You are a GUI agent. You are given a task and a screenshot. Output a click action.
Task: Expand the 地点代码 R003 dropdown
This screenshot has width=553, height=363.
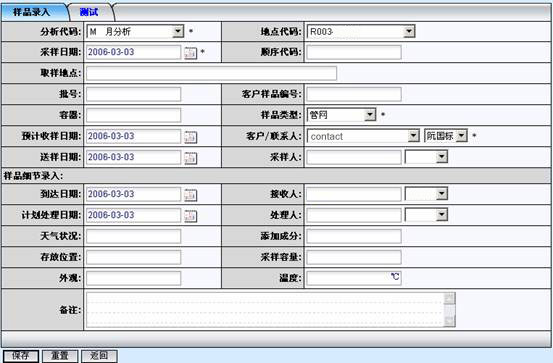tap(409, 31)
